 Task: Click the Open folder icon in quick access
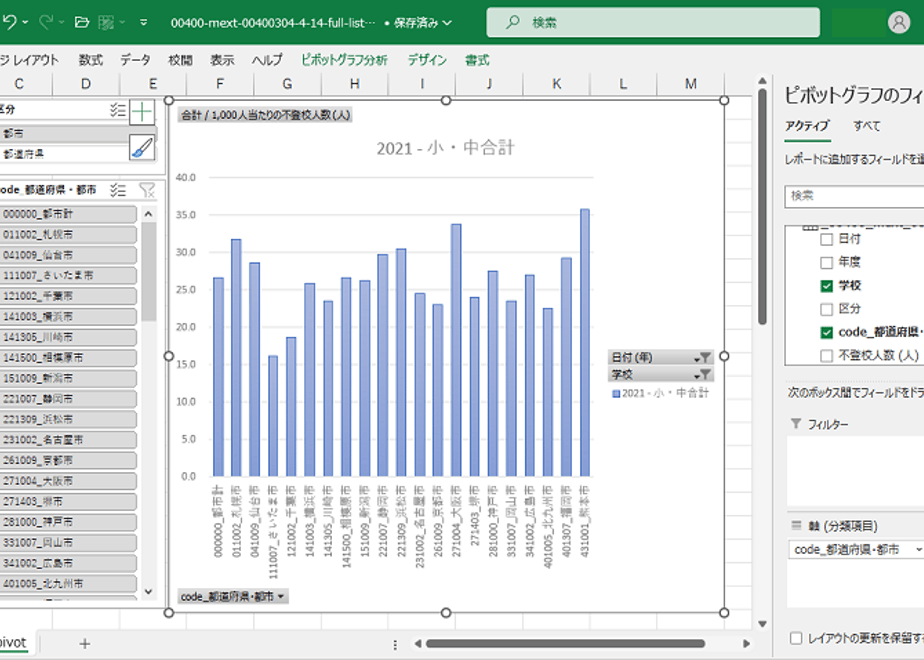(82, 22)
